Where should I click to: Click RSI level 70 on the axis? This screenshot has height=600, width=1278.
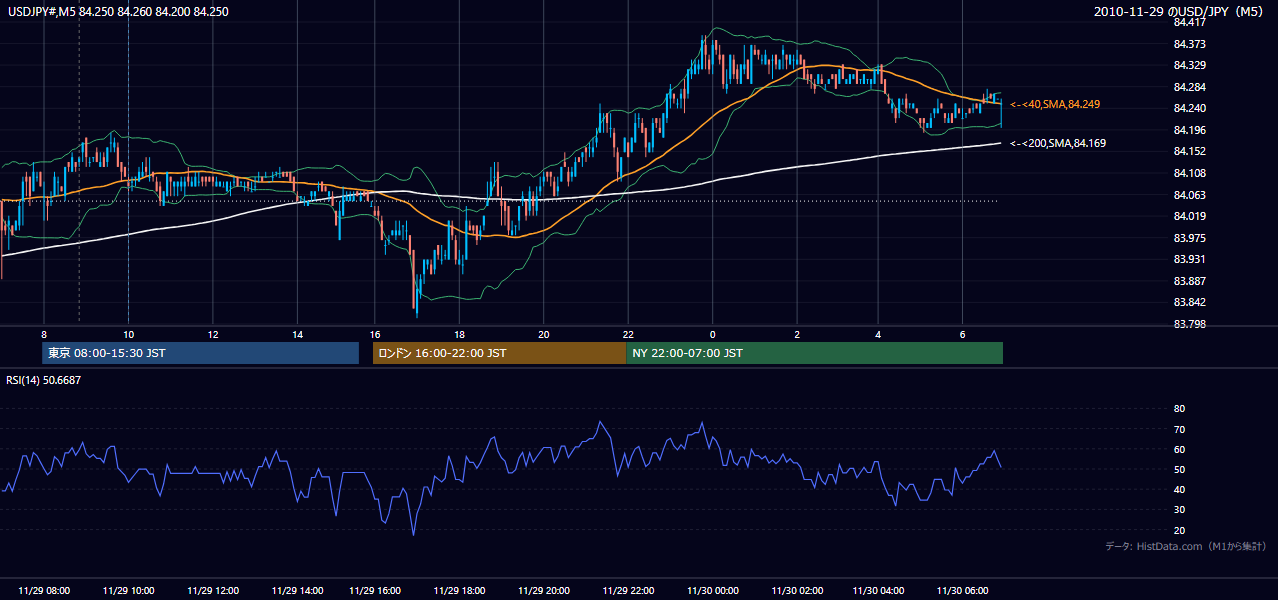[1179, 429]
